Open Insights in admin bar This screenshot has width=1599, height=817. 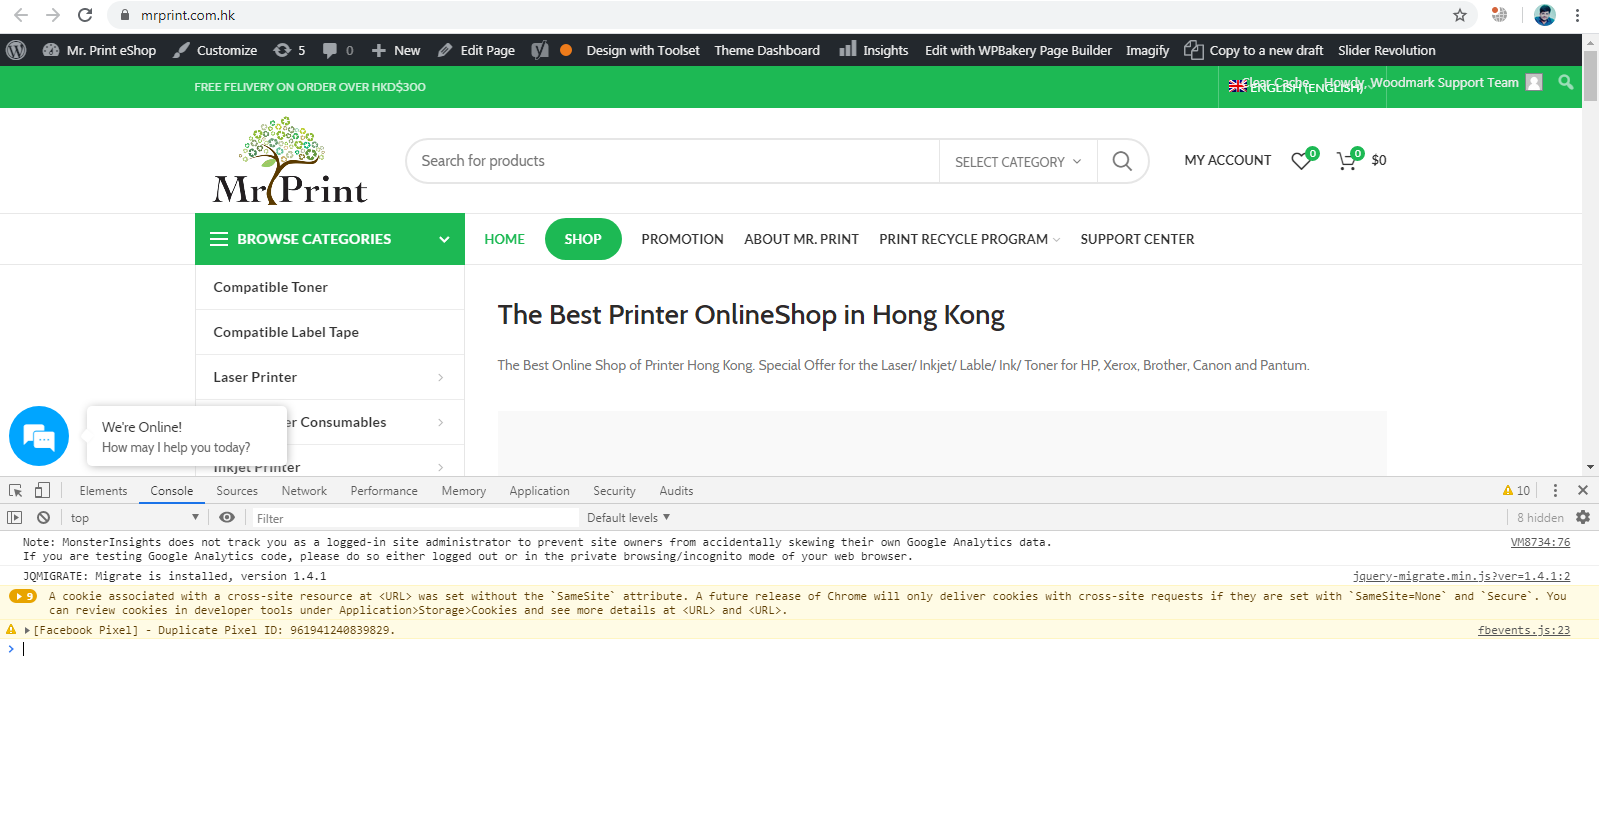point(874,50)
